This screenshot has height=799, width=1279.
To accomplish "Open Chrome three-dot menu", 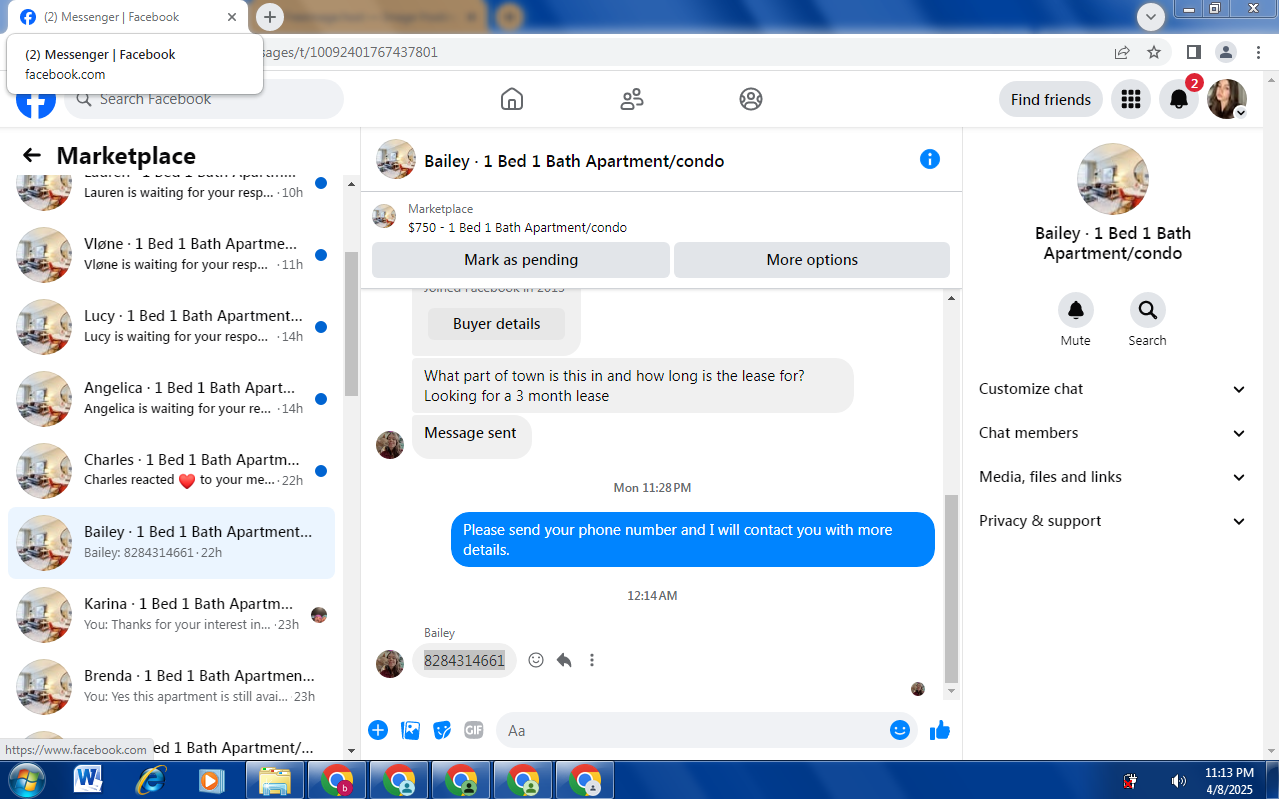I will (1258, 52).
